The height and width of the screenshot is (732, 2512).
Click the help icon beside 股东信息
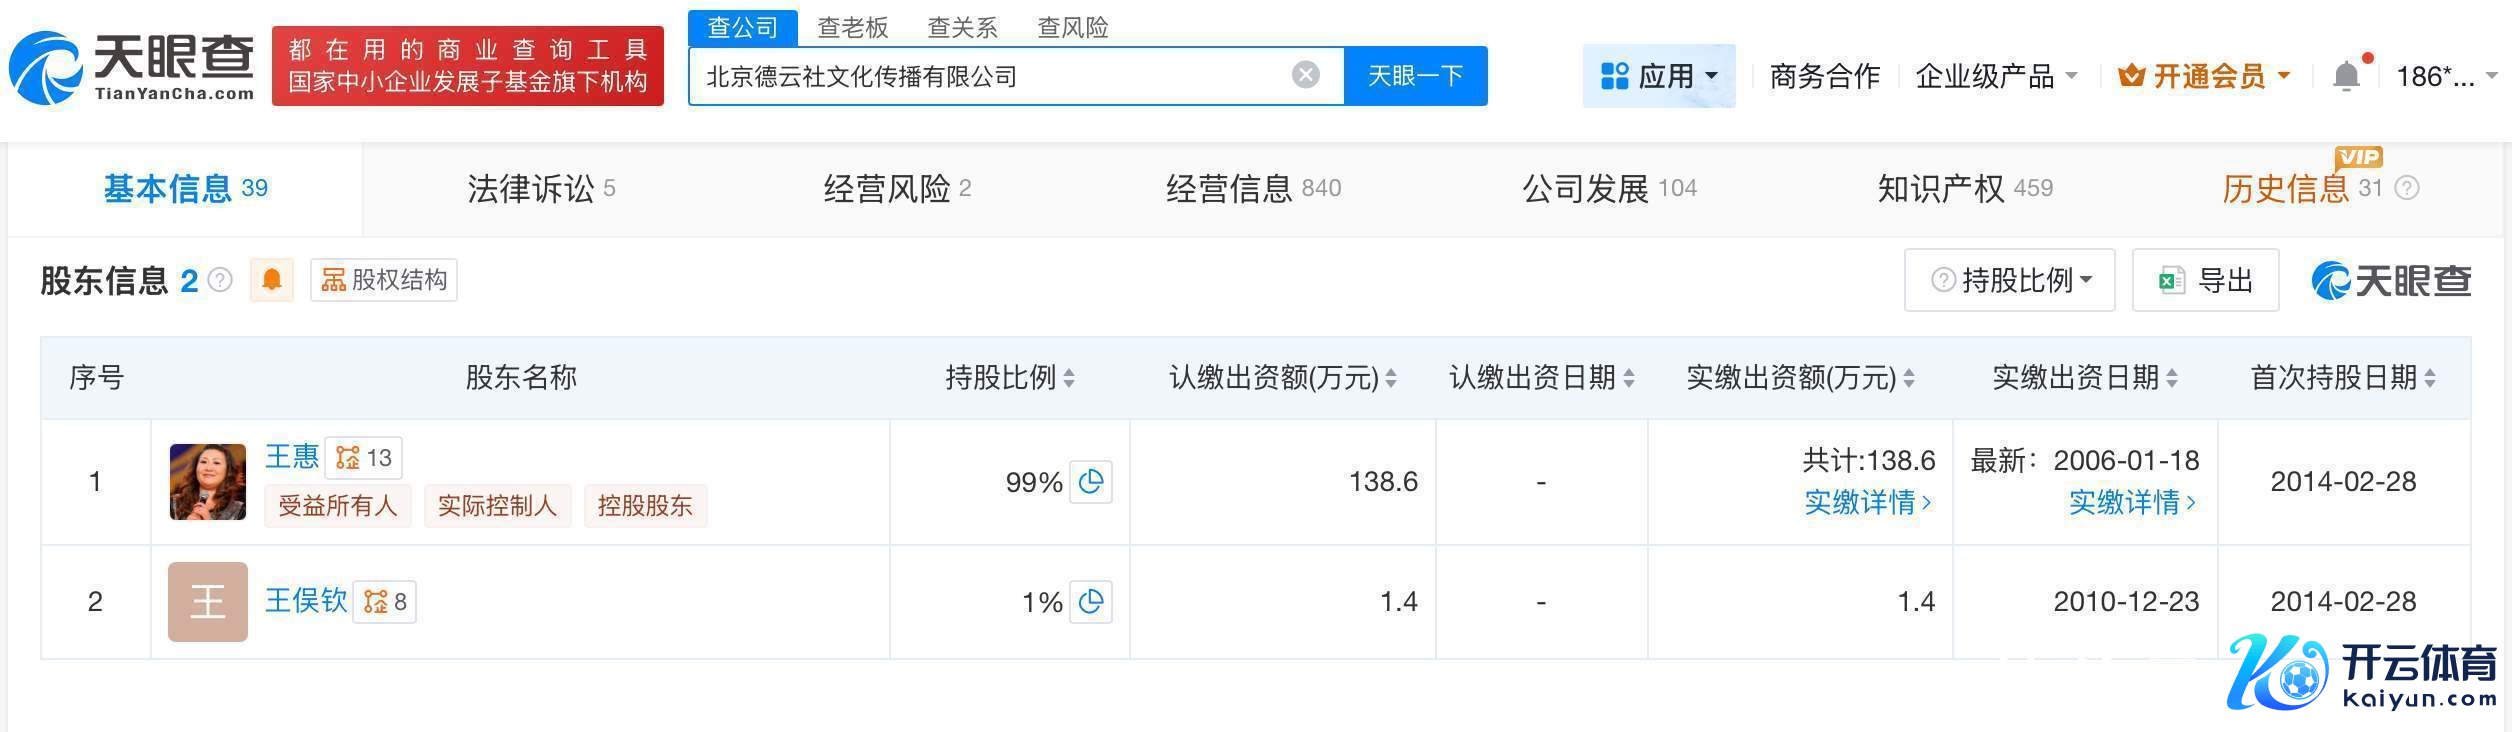click(220, 280)
